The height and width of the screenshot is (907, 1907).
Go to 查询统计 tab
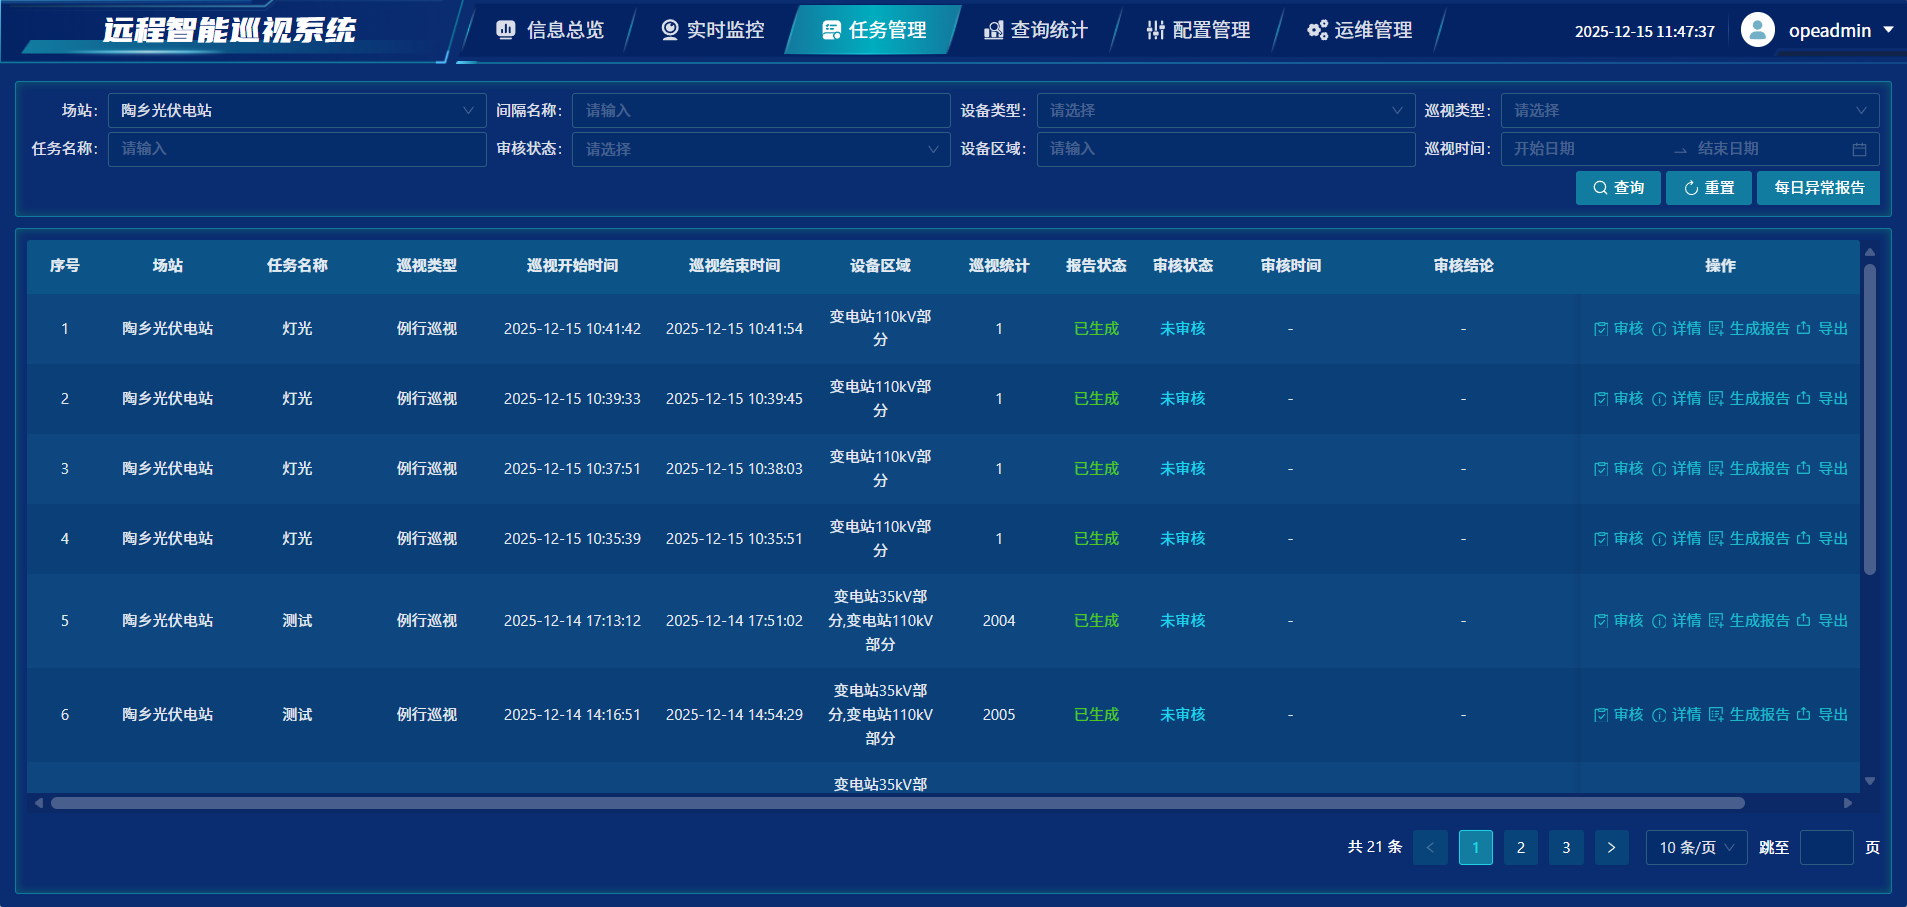(x=1036, y=30)
